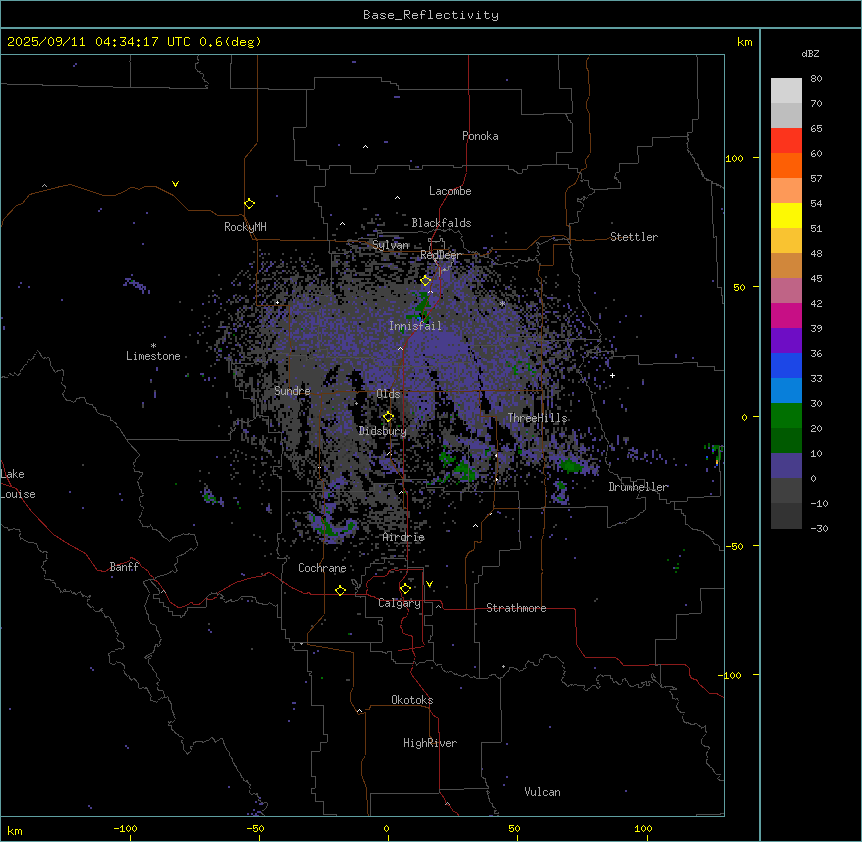Pick the red 65–60 dBZ legend swatch
This screenshot has height=842, width=862.
click(786, 140)
